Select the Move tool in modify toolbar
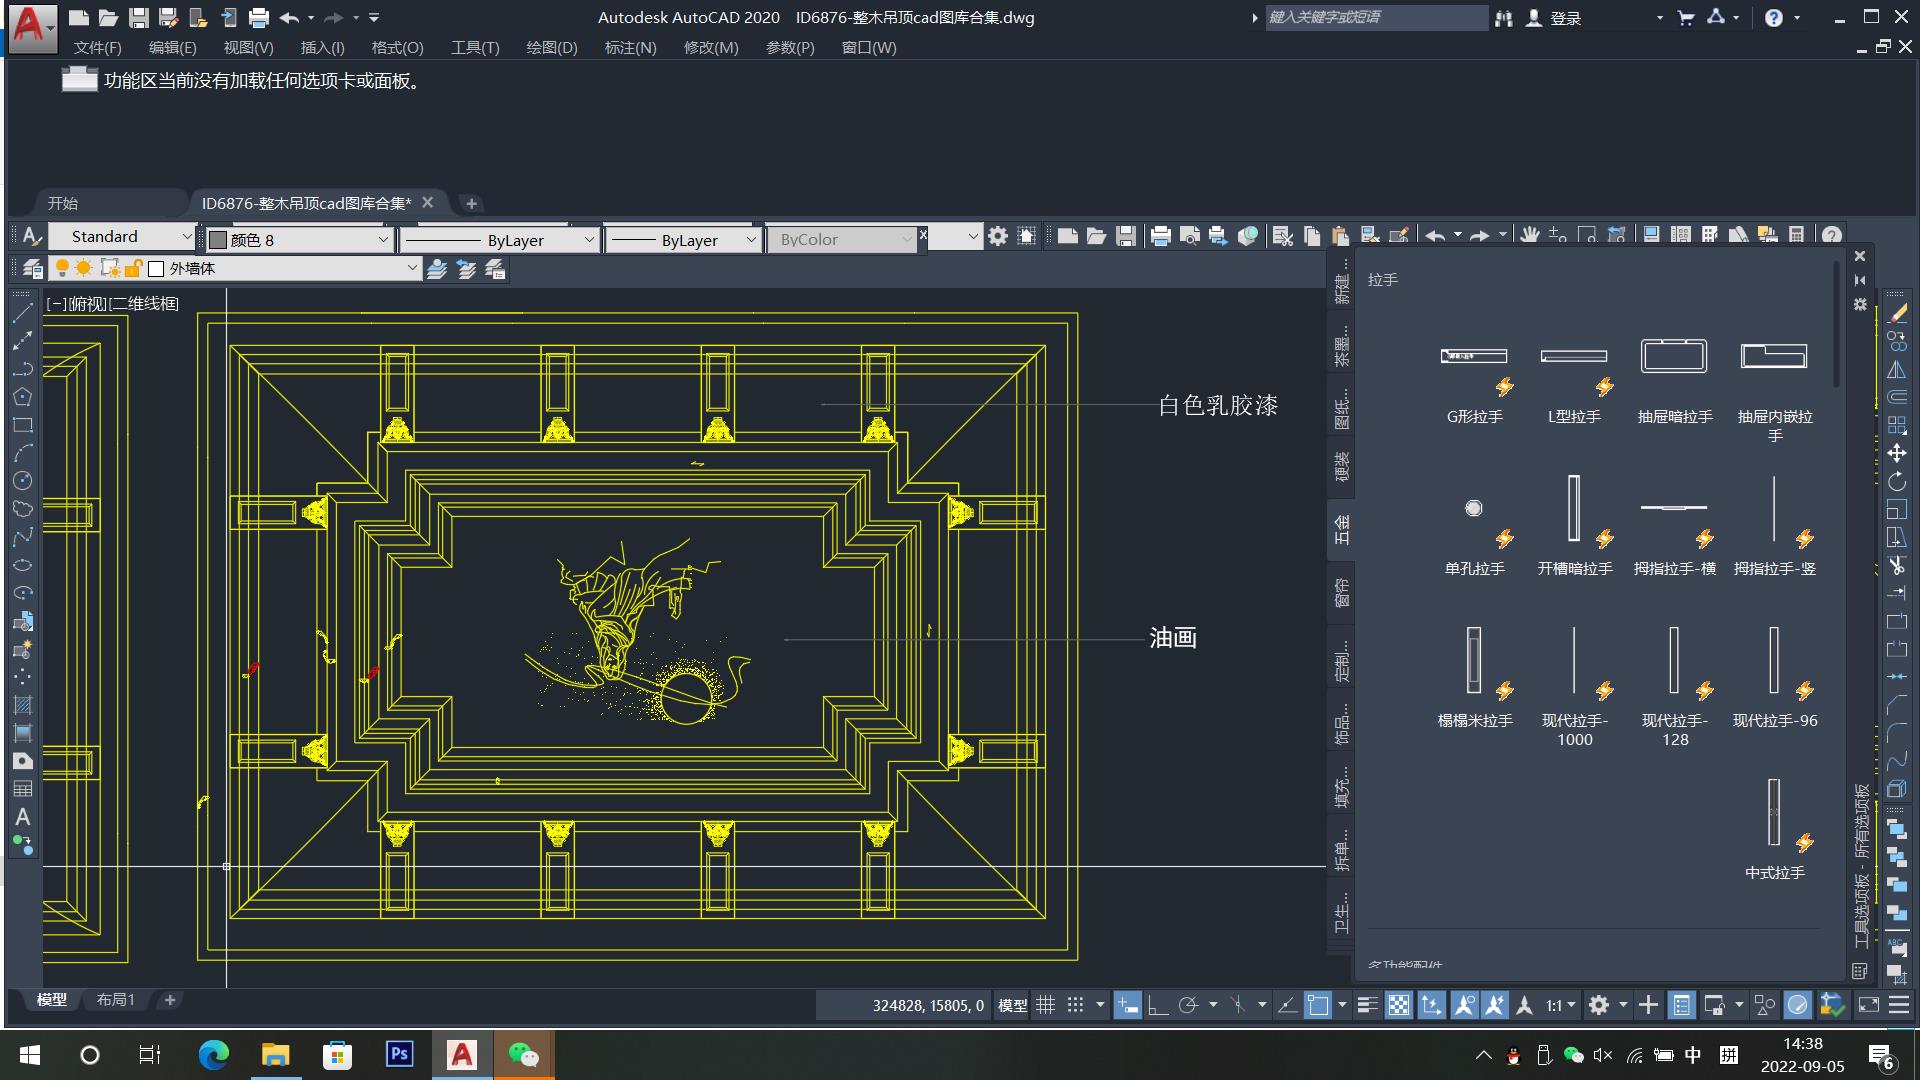 [x=1897, y=453]
